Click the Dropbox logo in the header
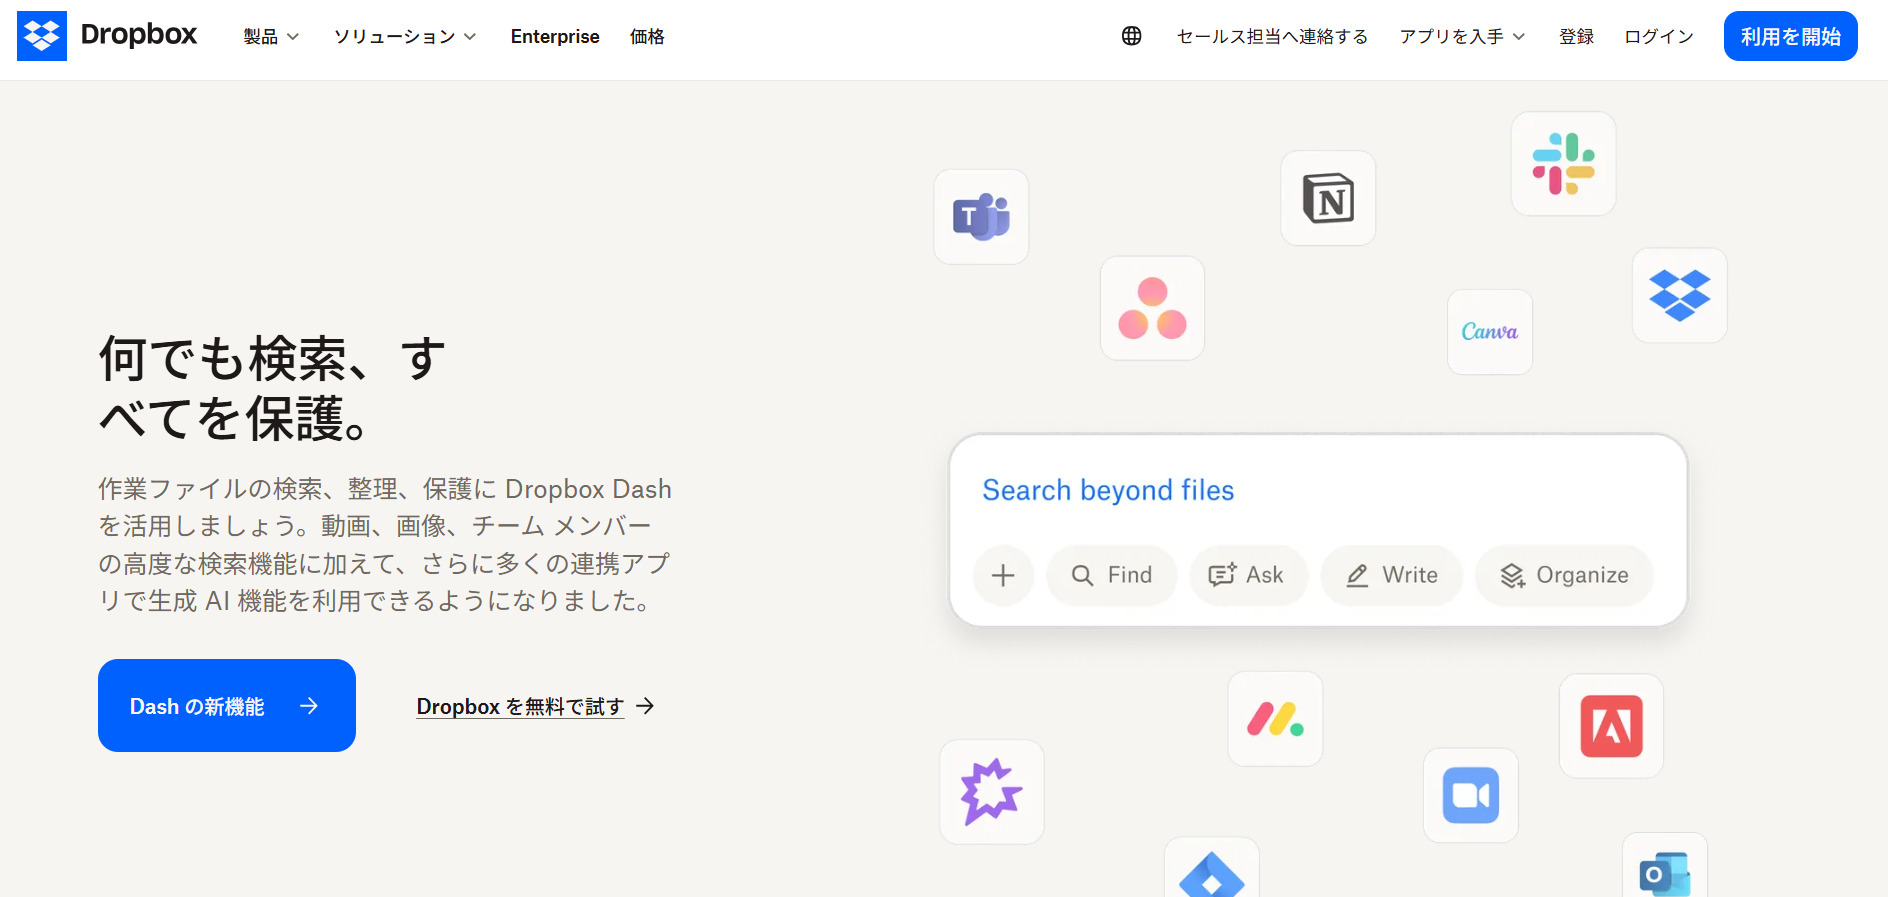The image size is (1888, 897). tap(107, 36)
